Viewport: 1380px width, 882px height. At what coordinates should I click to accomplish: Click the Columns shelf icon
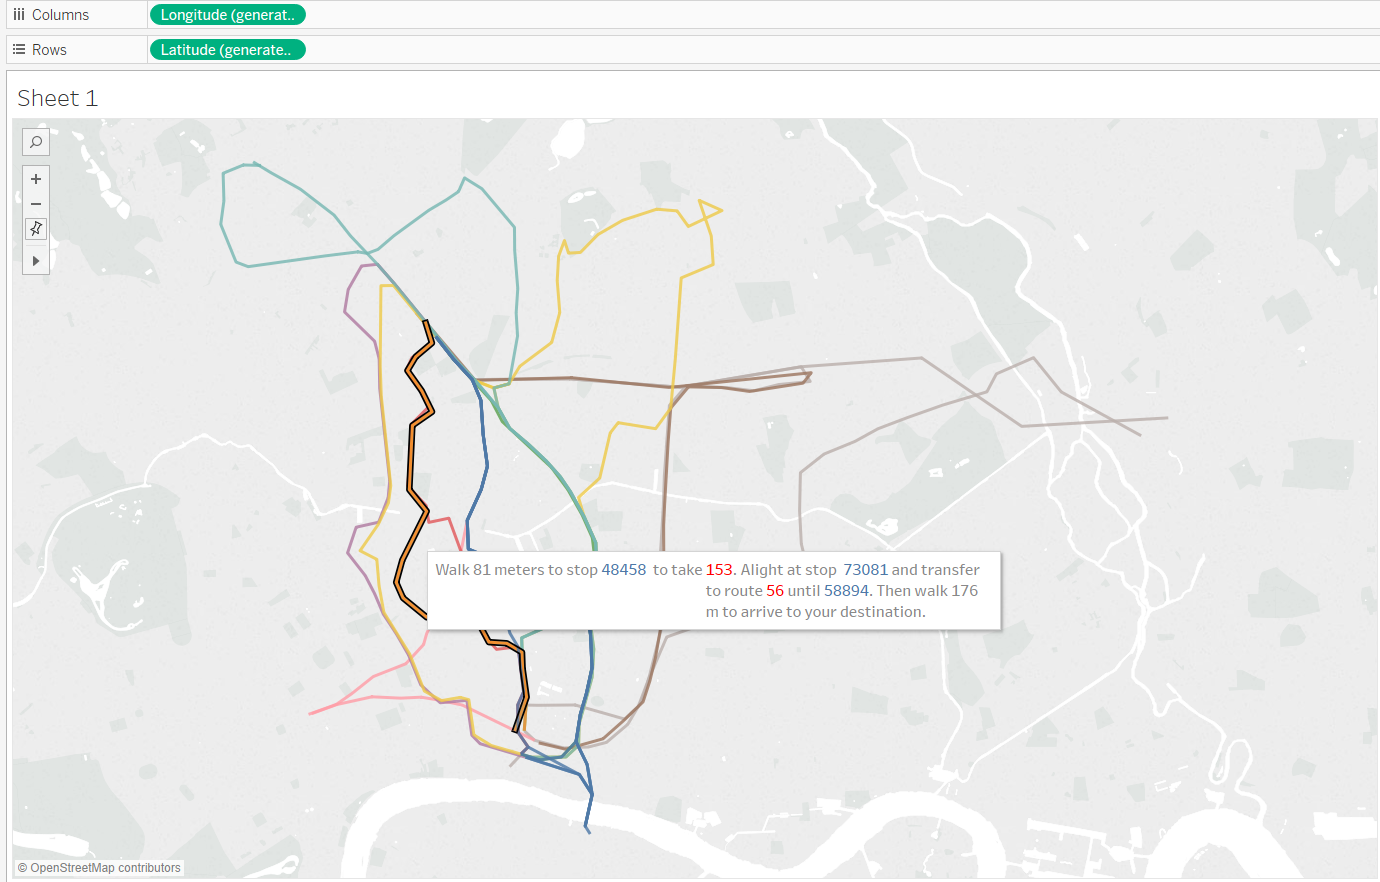pyautogui.click(x=18, y=15)
